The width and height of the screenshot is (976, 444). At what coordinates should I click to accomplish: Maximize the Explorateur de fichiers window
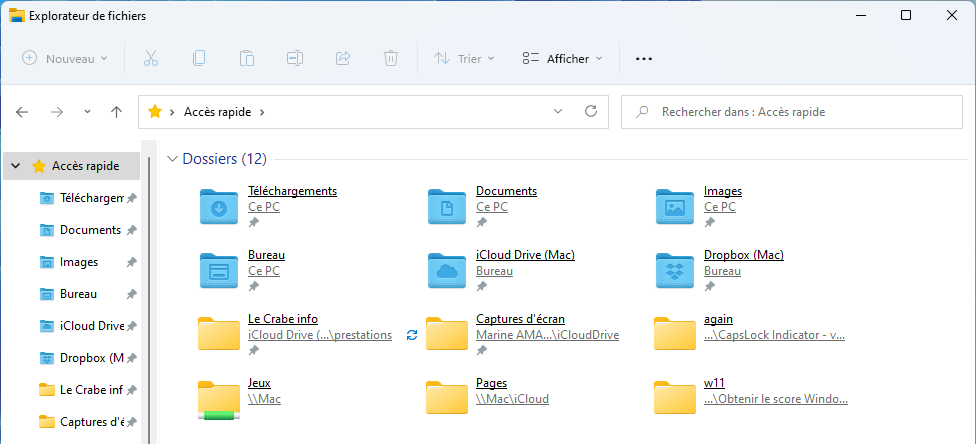pos(906,16)
